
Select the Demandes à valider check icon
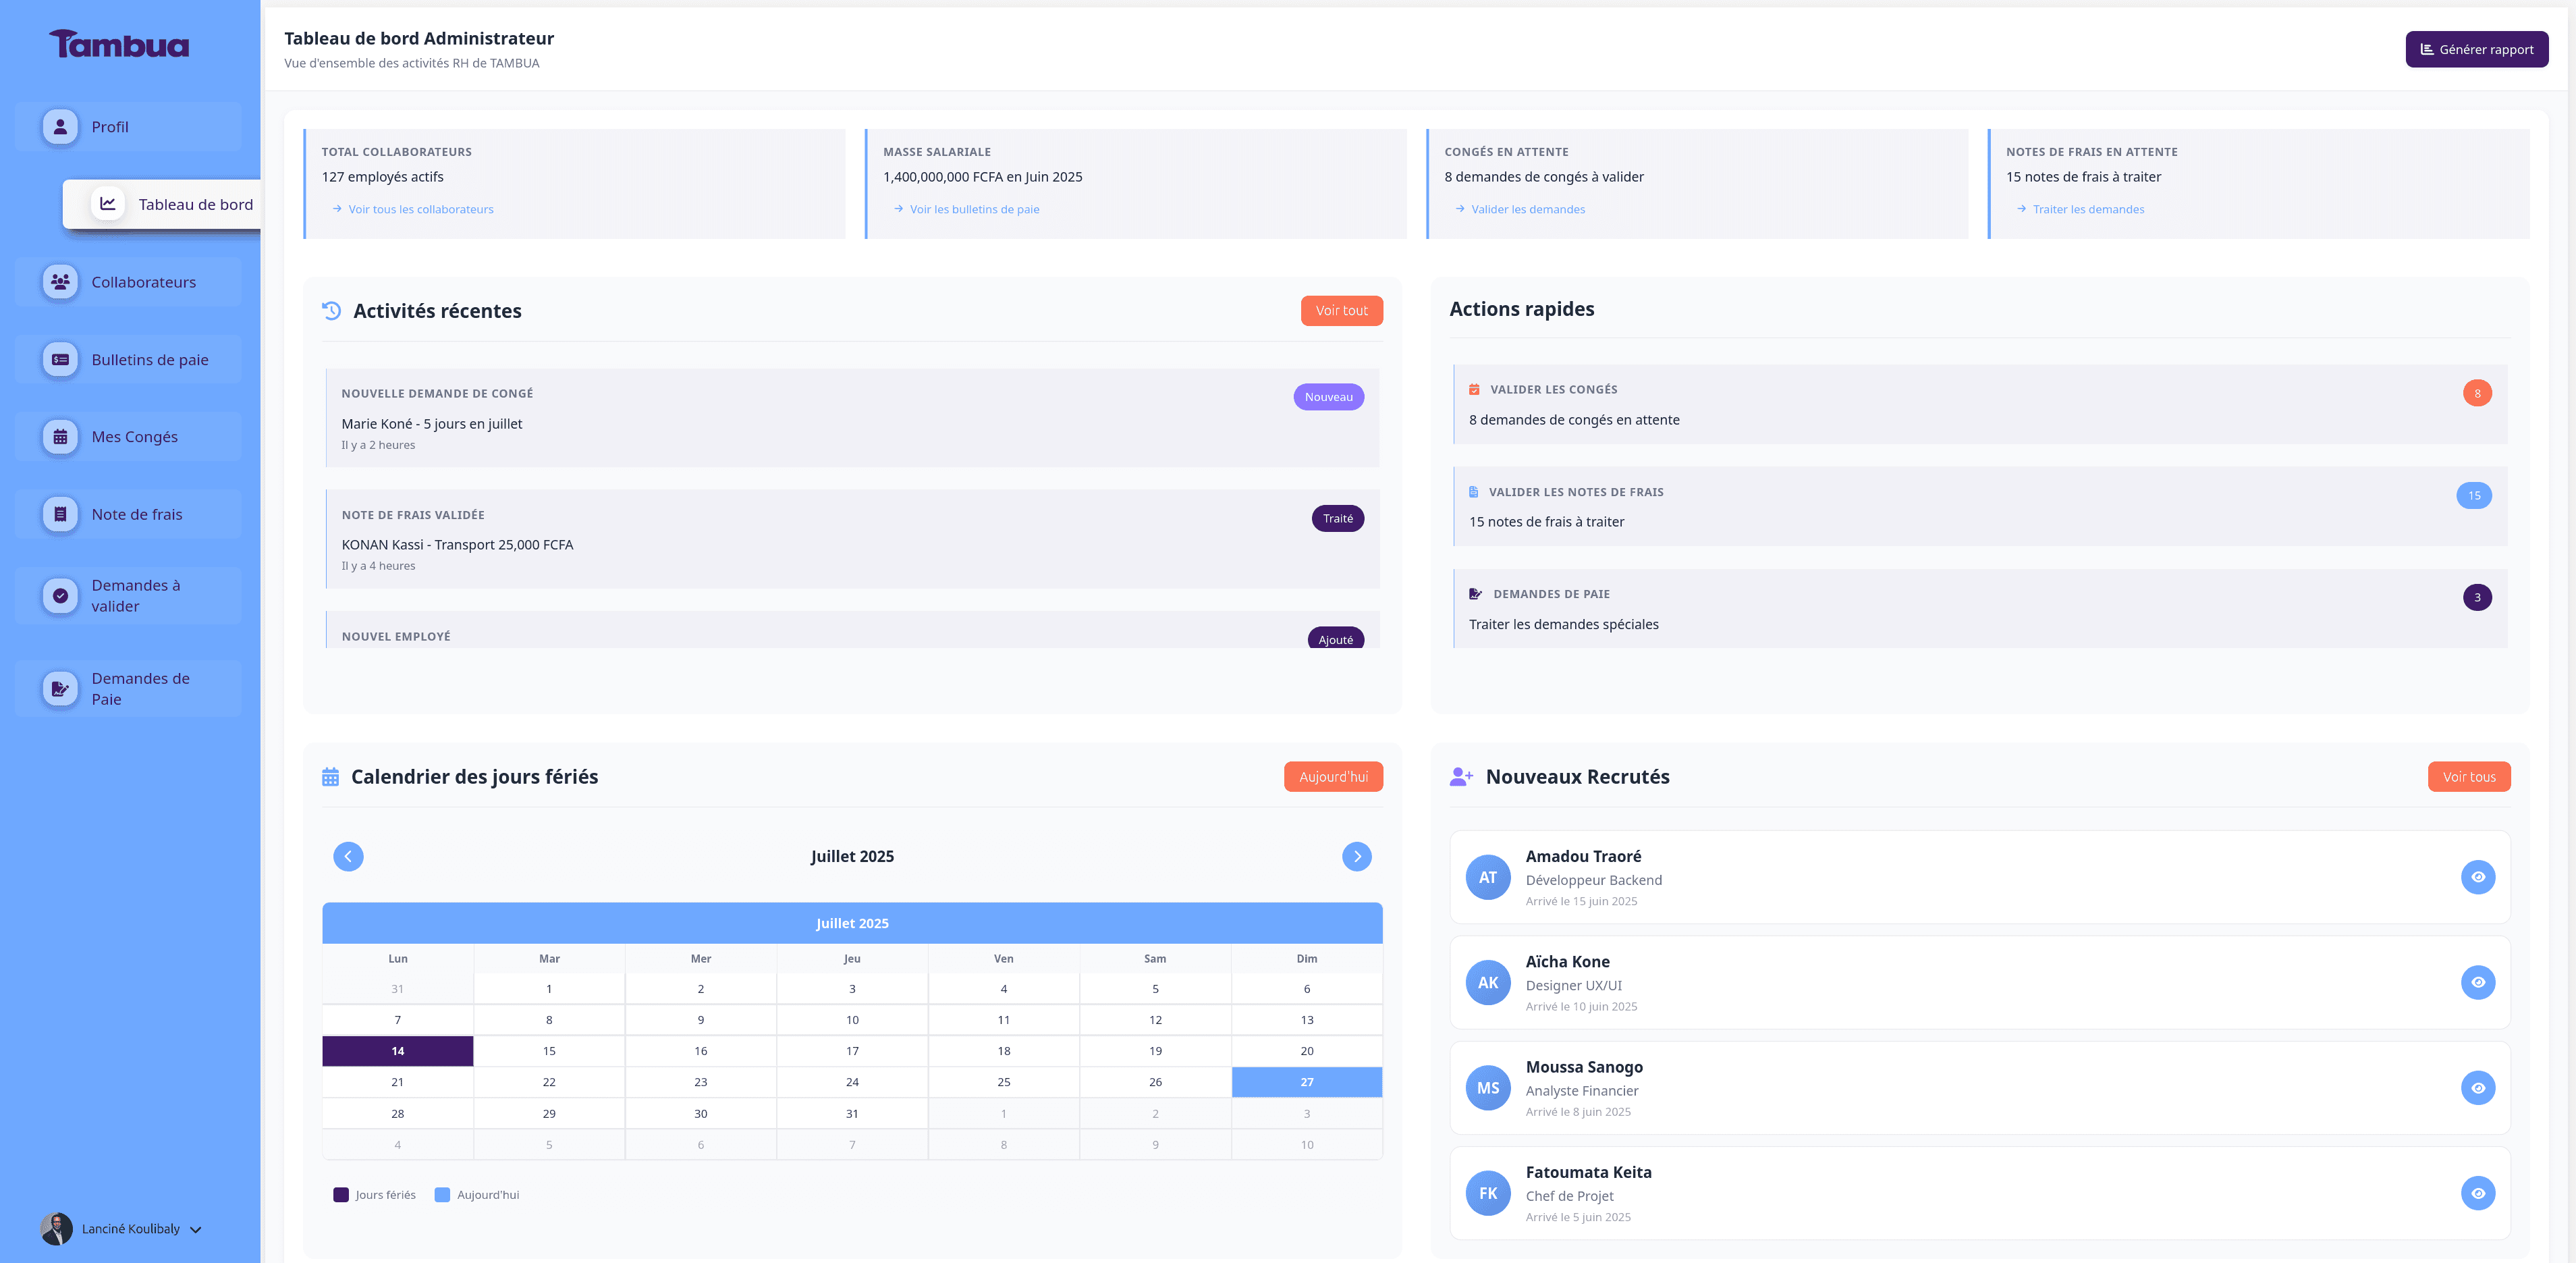[60, 596]
